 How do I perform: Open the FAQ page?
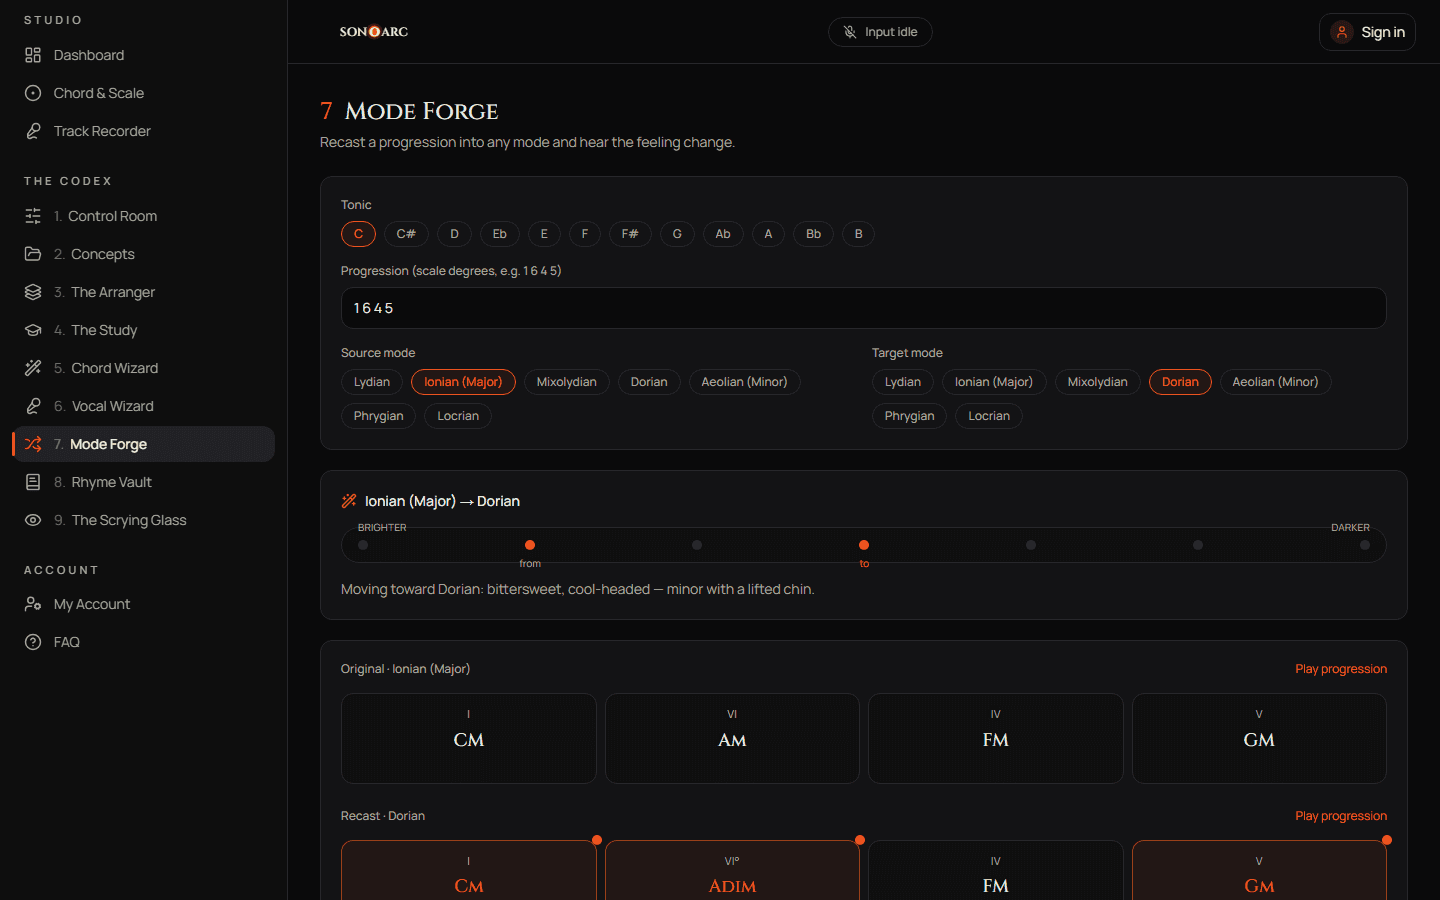143,642
